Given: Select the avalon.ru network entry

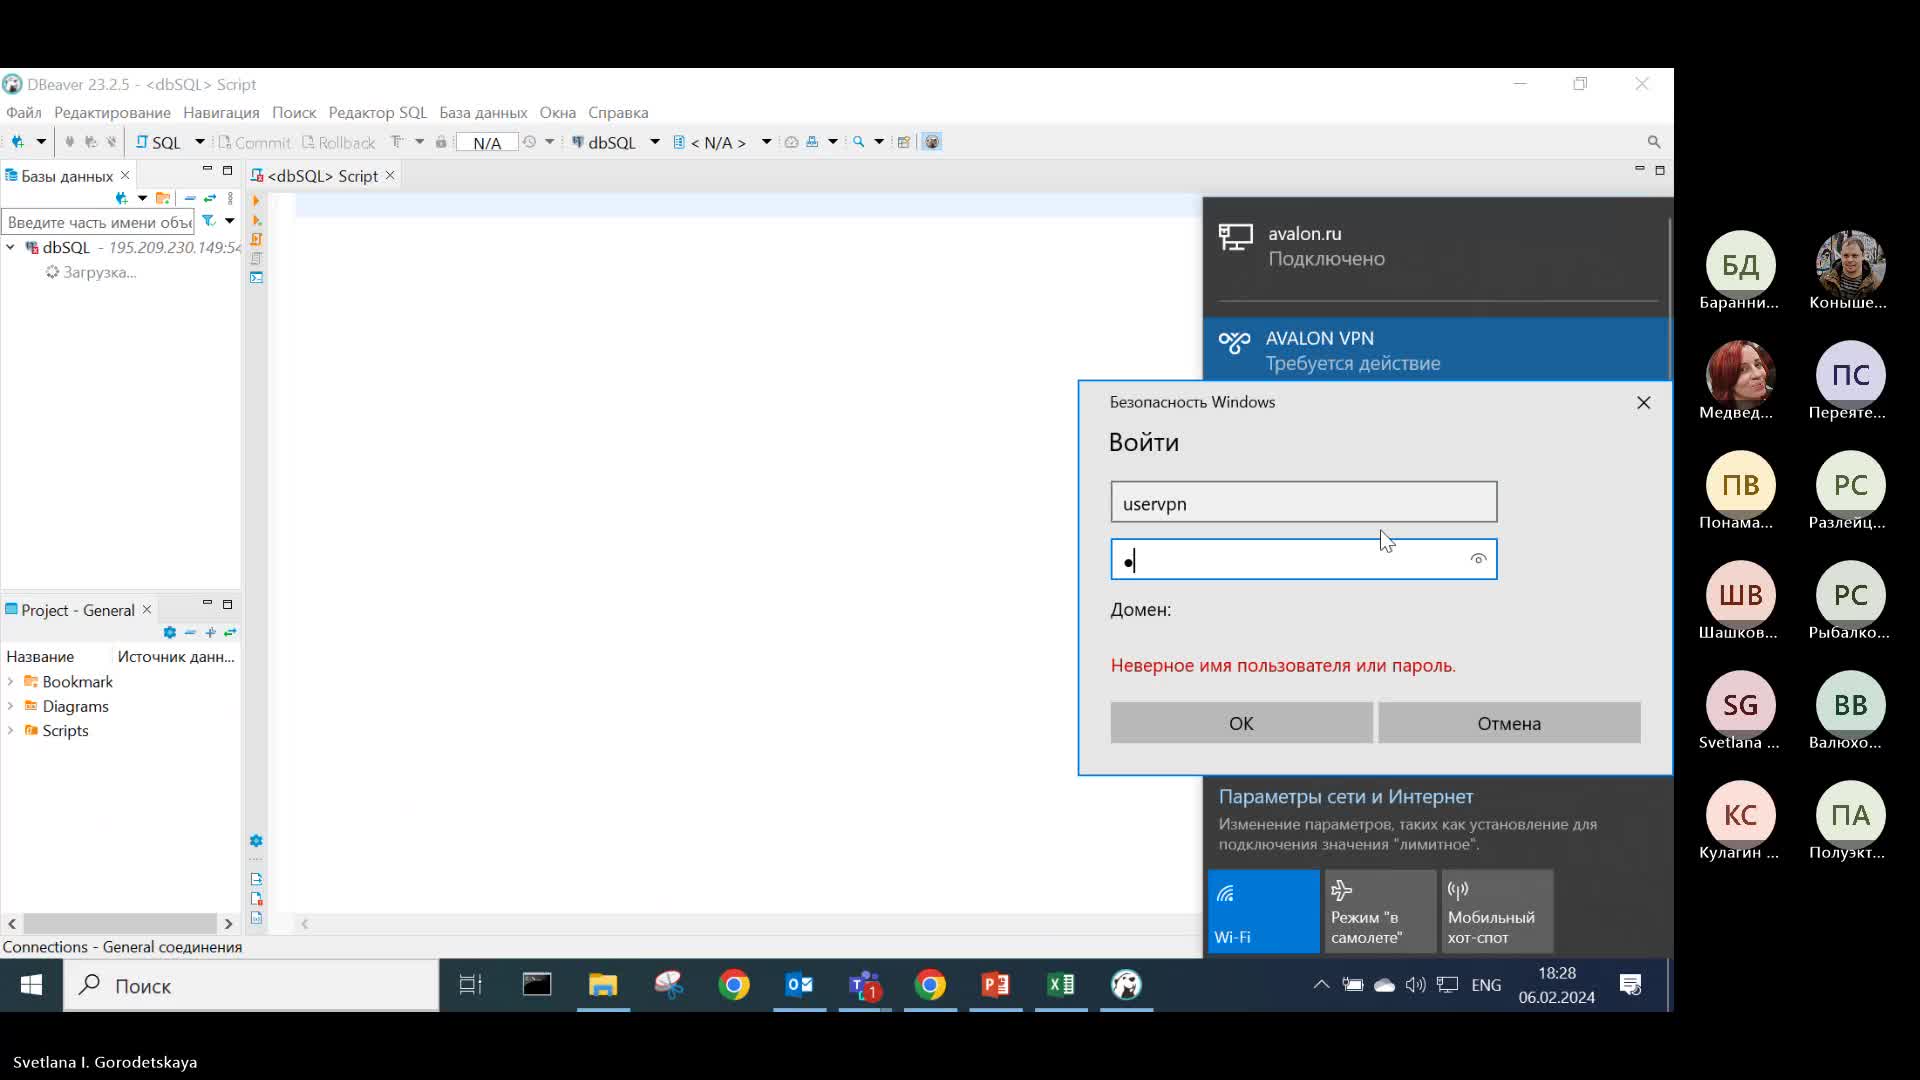Looking at the screenshot, I should (1436, 246).
